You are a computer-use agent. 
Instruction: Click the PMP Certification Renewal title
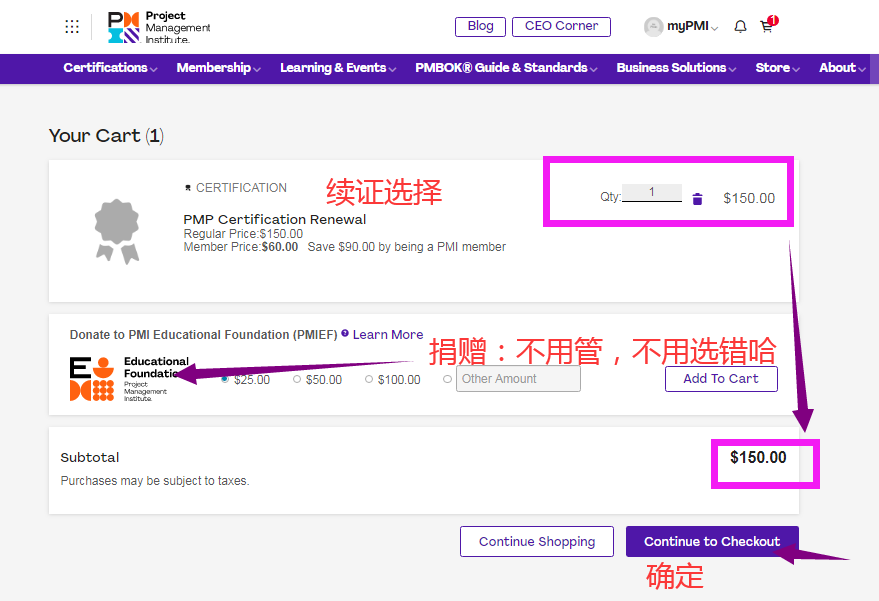click(x=275, y=219)
